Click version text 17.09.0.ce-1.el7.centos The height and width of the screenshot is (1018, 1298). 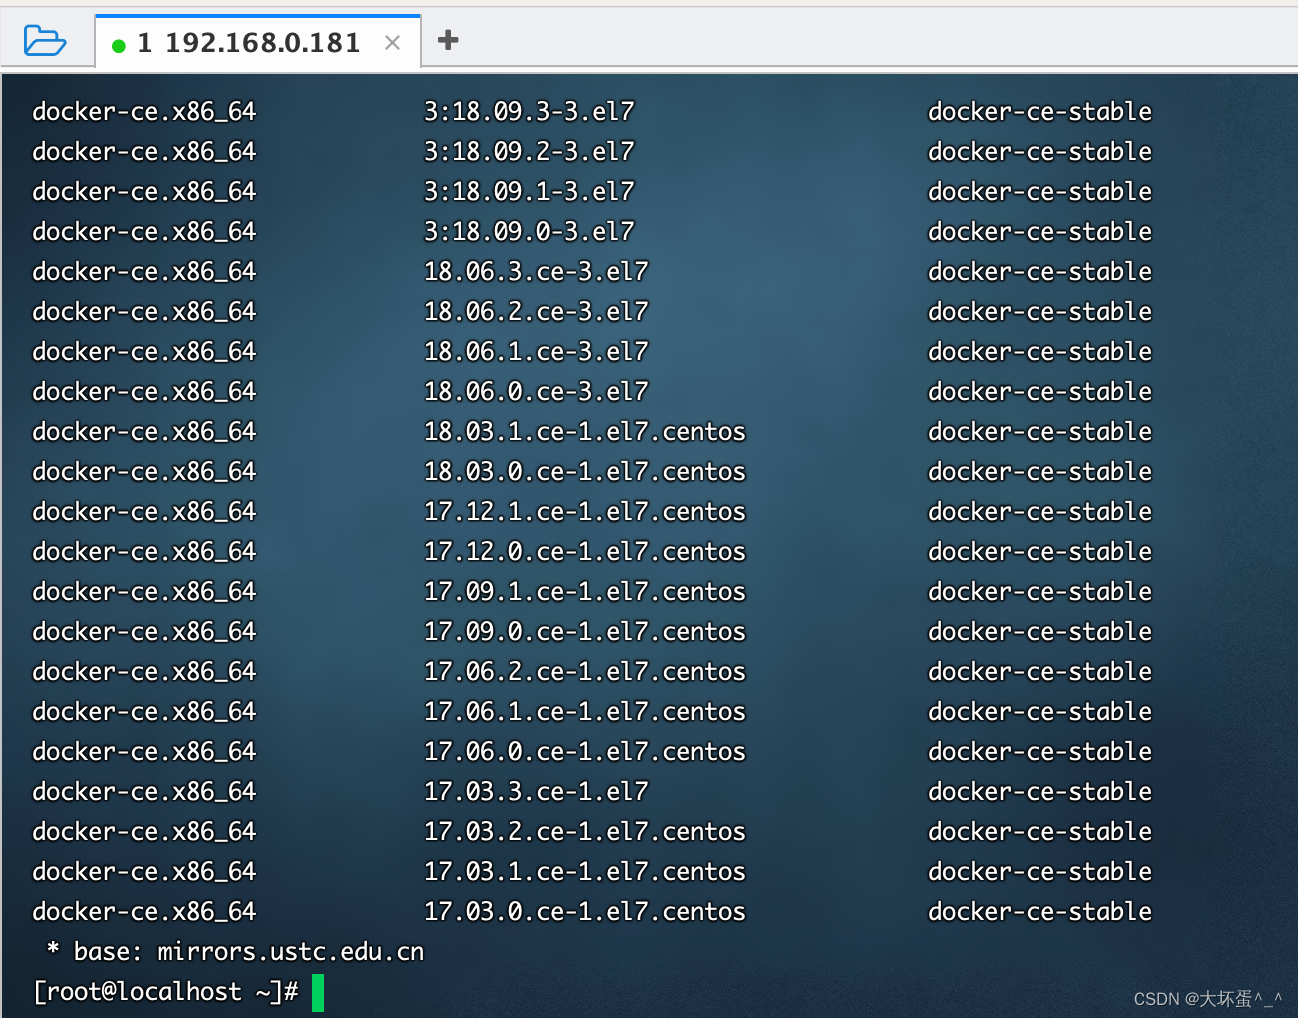585,631
